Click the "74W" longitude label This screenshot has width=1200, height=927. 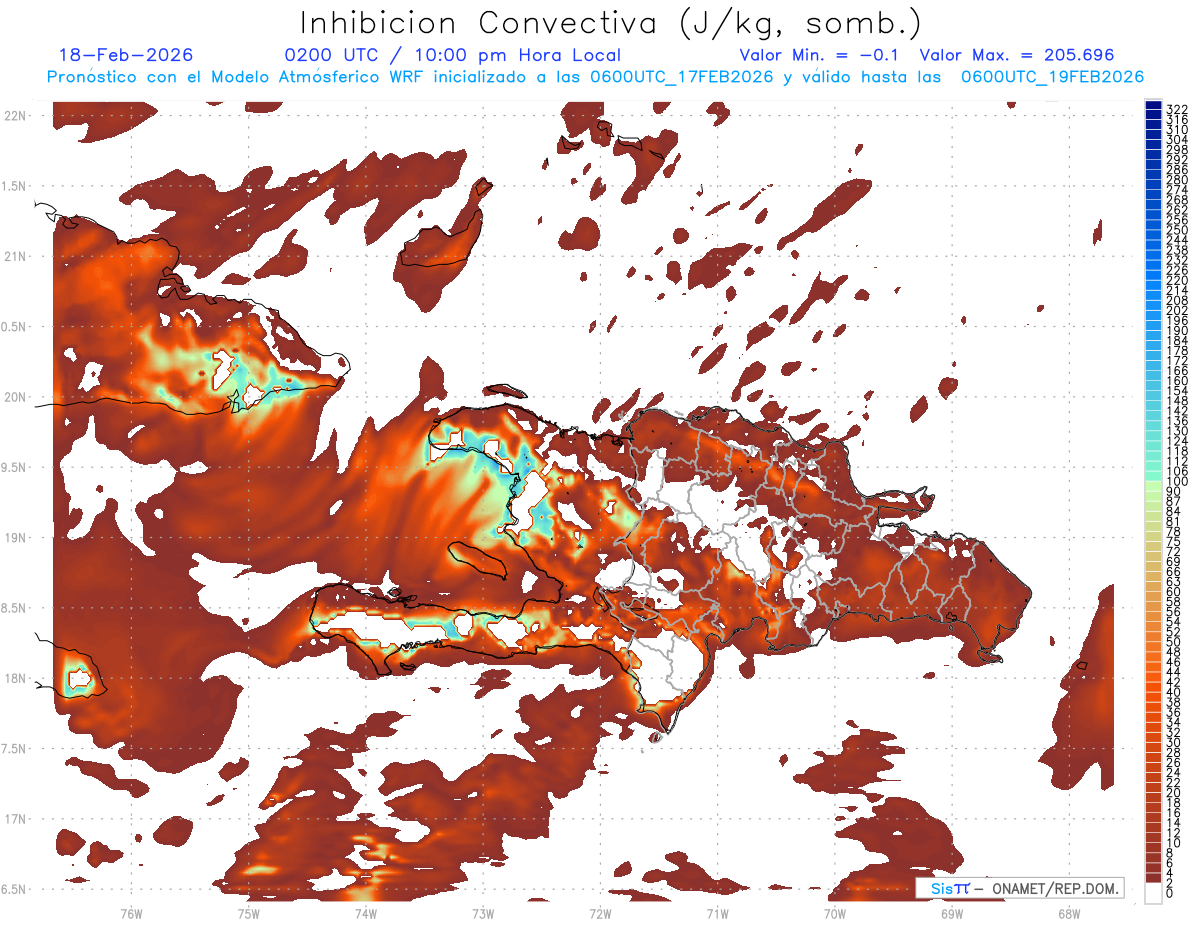(x=365, y=914)
